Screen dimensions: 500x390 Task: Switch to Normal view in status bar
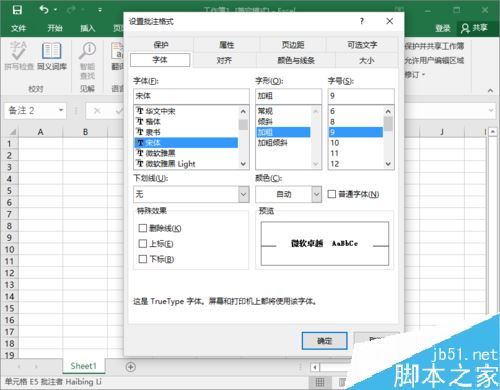click(320, 382)
